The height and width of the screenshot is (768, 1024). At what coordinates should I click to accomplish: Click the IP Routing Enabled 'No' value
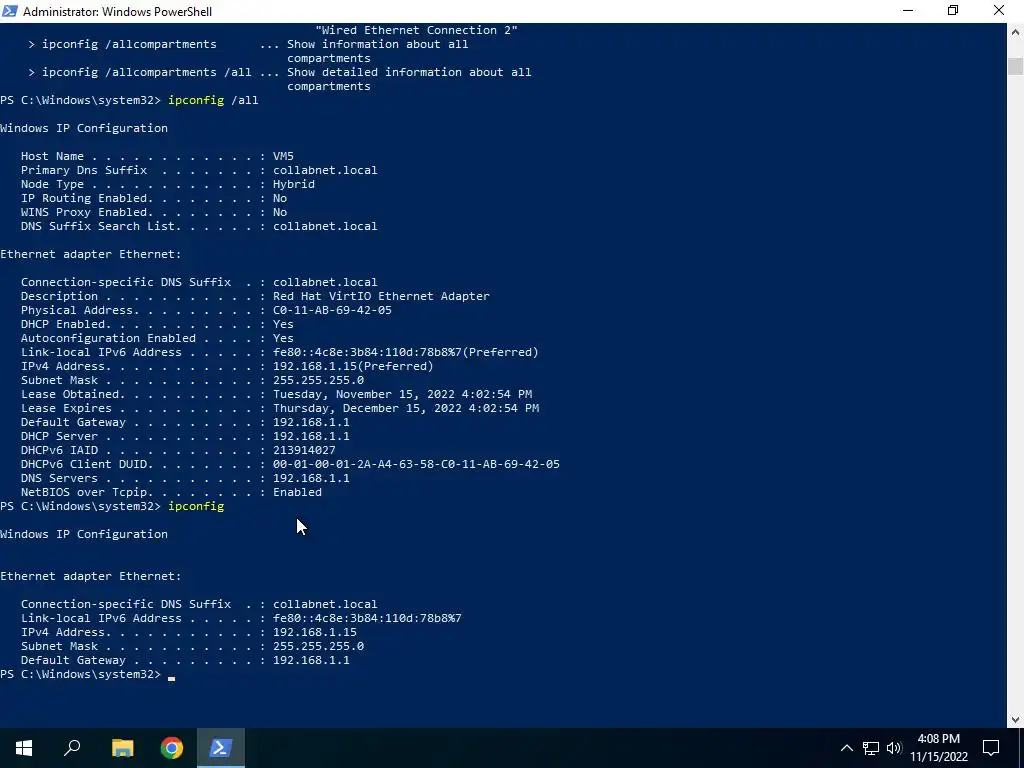(280, 198)
